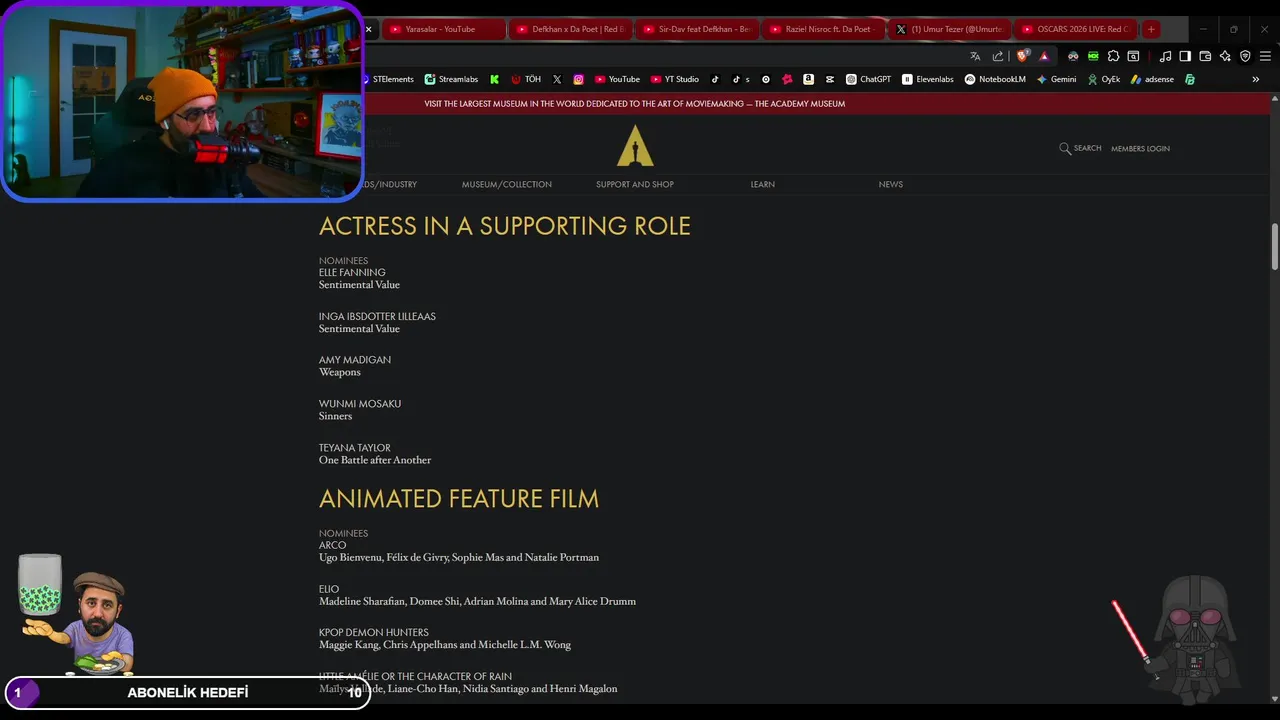Screen dimensions: 1280x720
Task: Click the page vertical scrollbar thumb
Action: 1274,246
